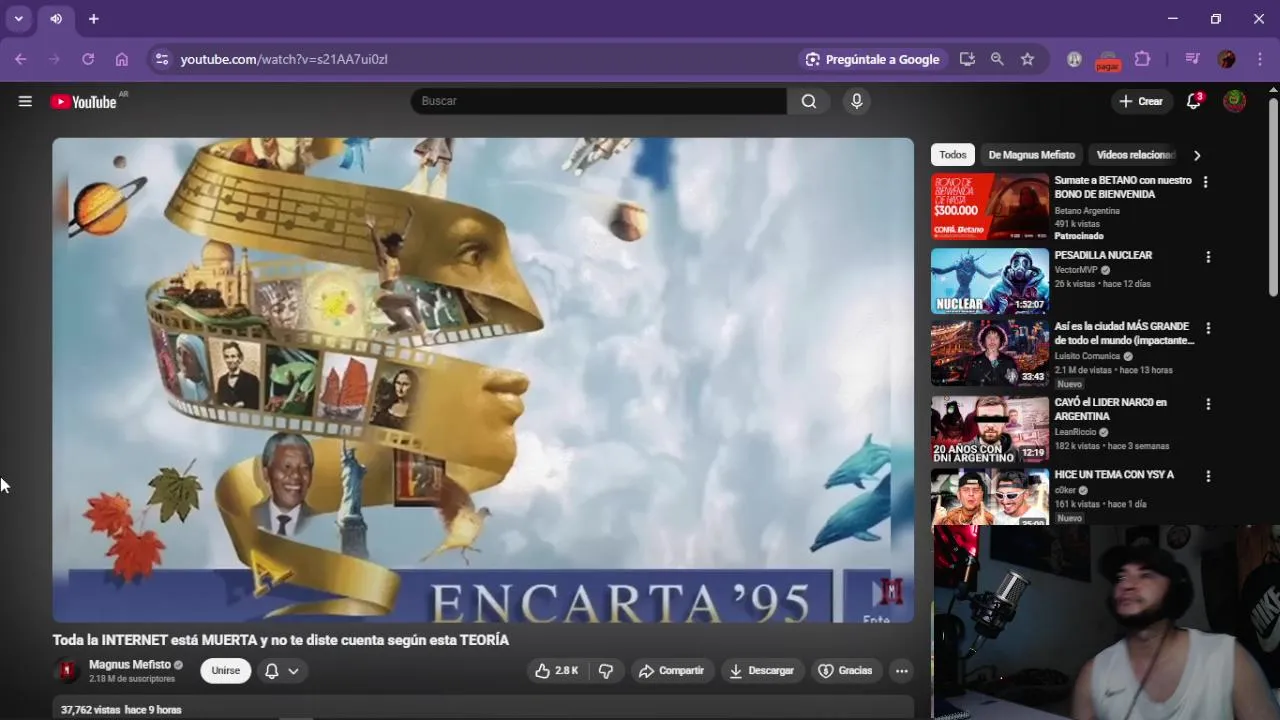This screenshot has height=720, width=1280.
Task: Click the LeanRiccio channel name
Action: pyautogui.click(x=1075, y=432)
